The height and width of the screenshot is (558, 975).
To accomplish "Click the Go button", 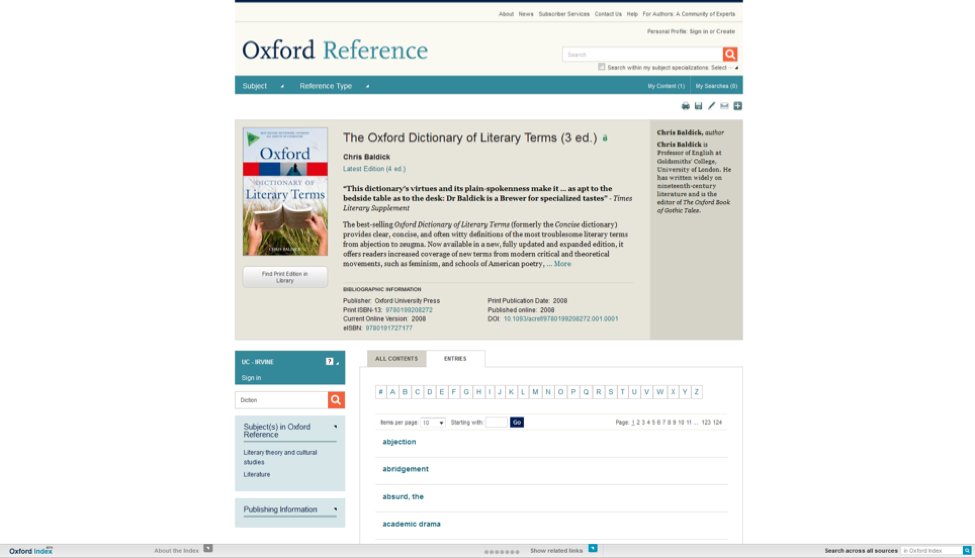I will point(517,422).
